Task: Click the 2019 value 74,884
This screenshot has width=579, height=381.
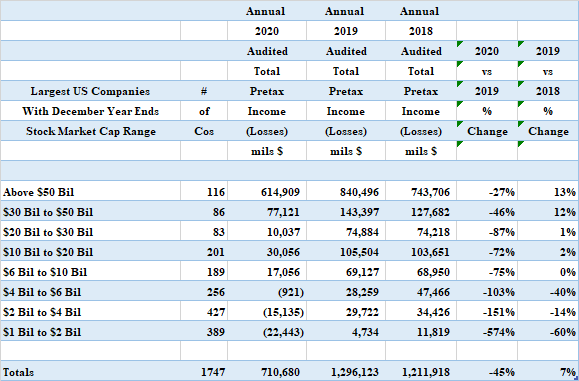Action: click(x=362, y=232)
